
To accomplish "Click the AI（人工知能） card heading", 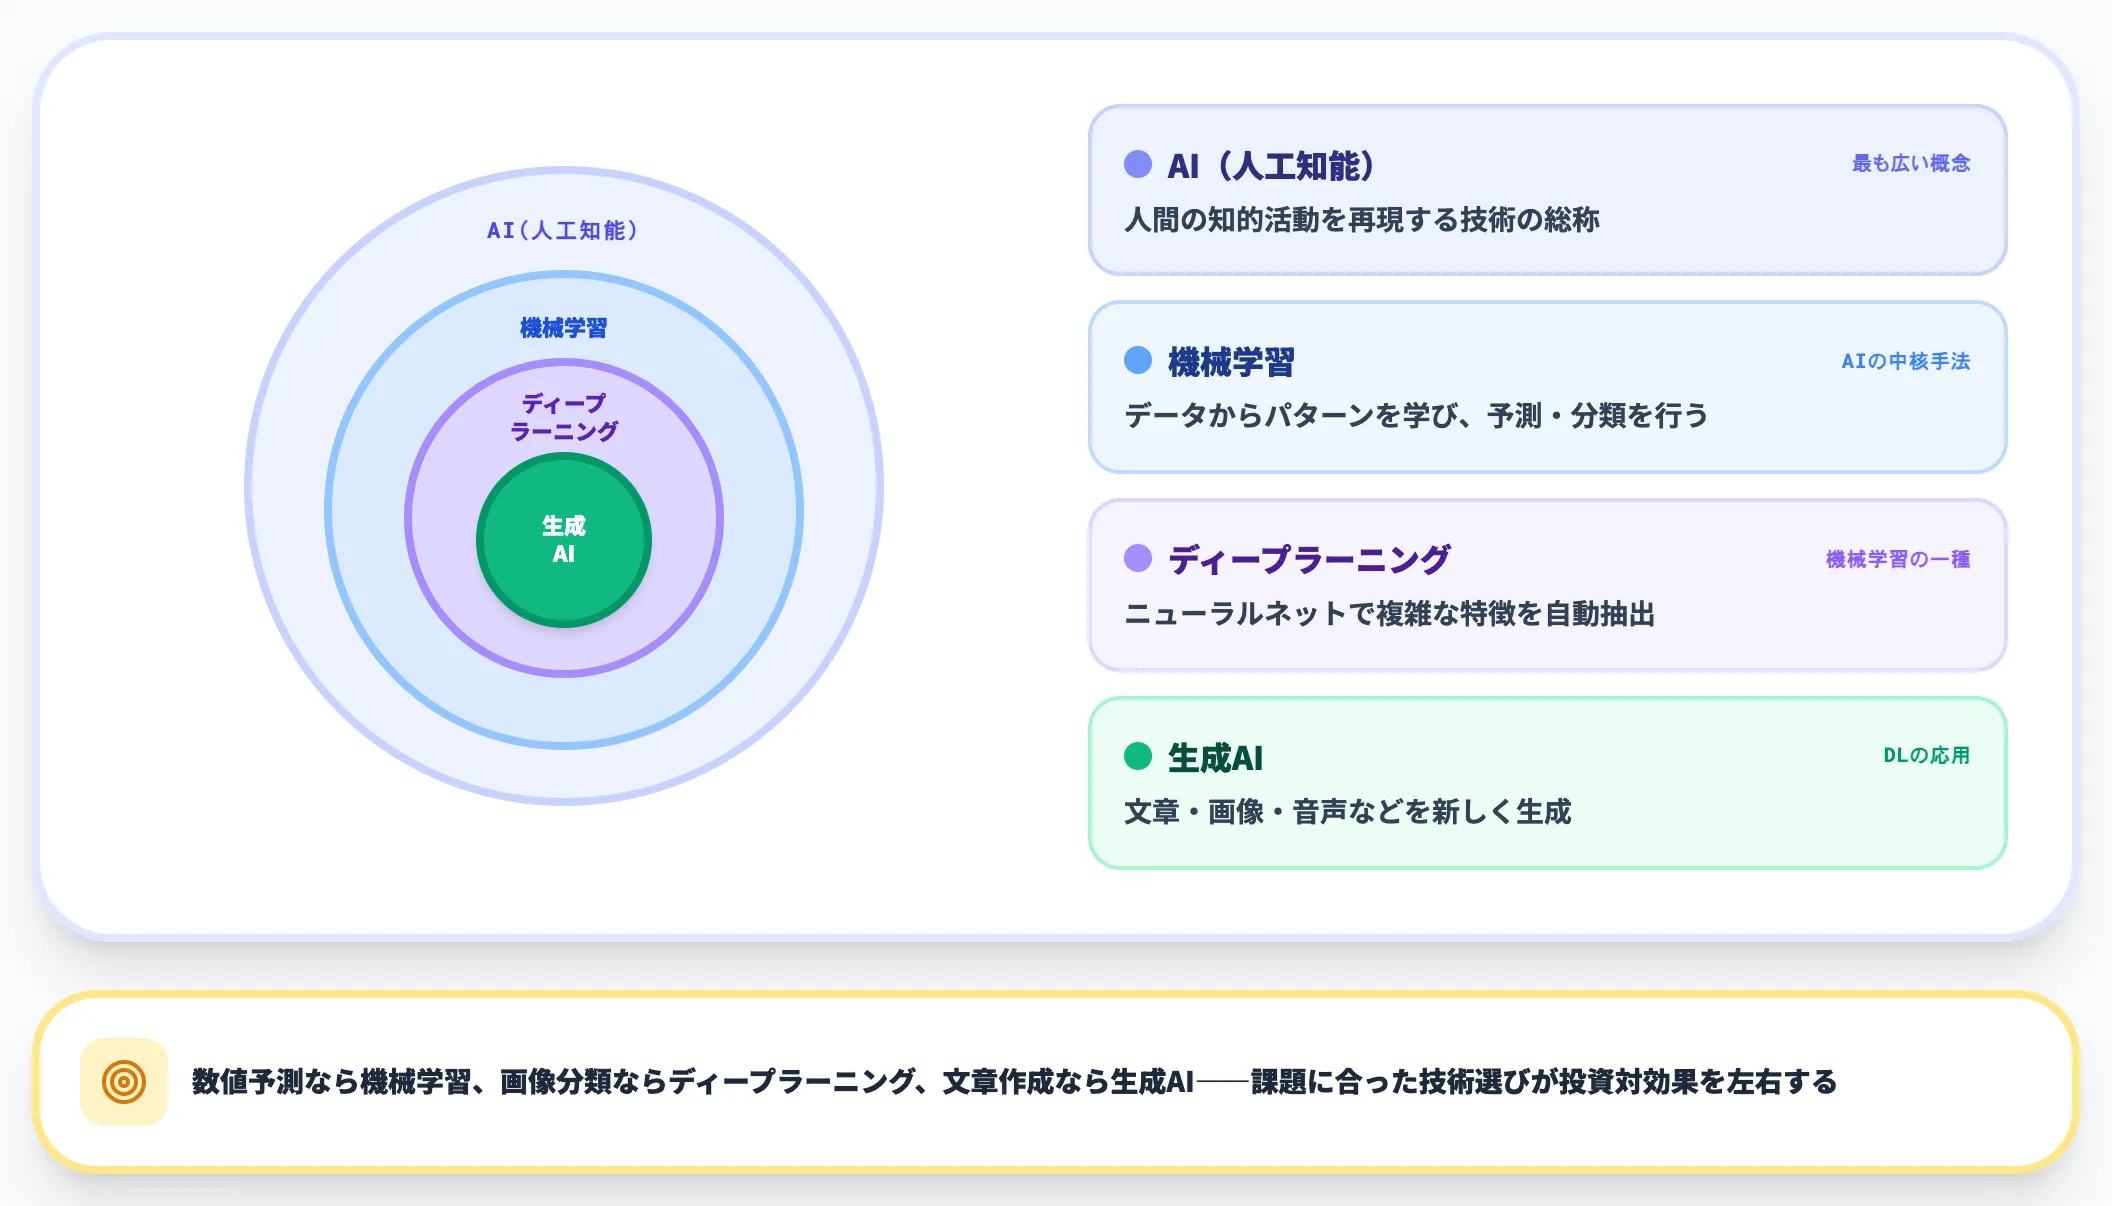I will point(1271,165).
